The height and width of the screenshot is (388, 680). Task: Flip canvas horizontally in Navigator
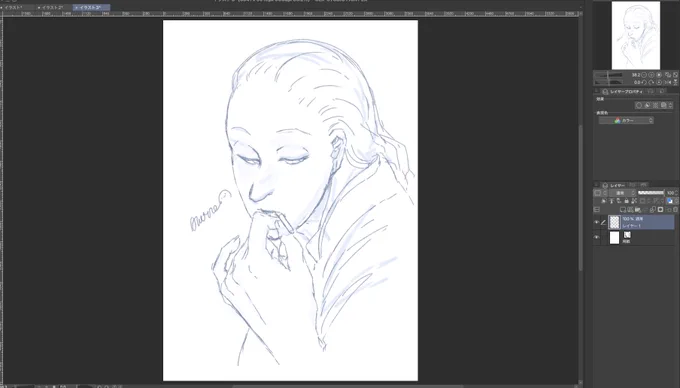click(668, 82)
